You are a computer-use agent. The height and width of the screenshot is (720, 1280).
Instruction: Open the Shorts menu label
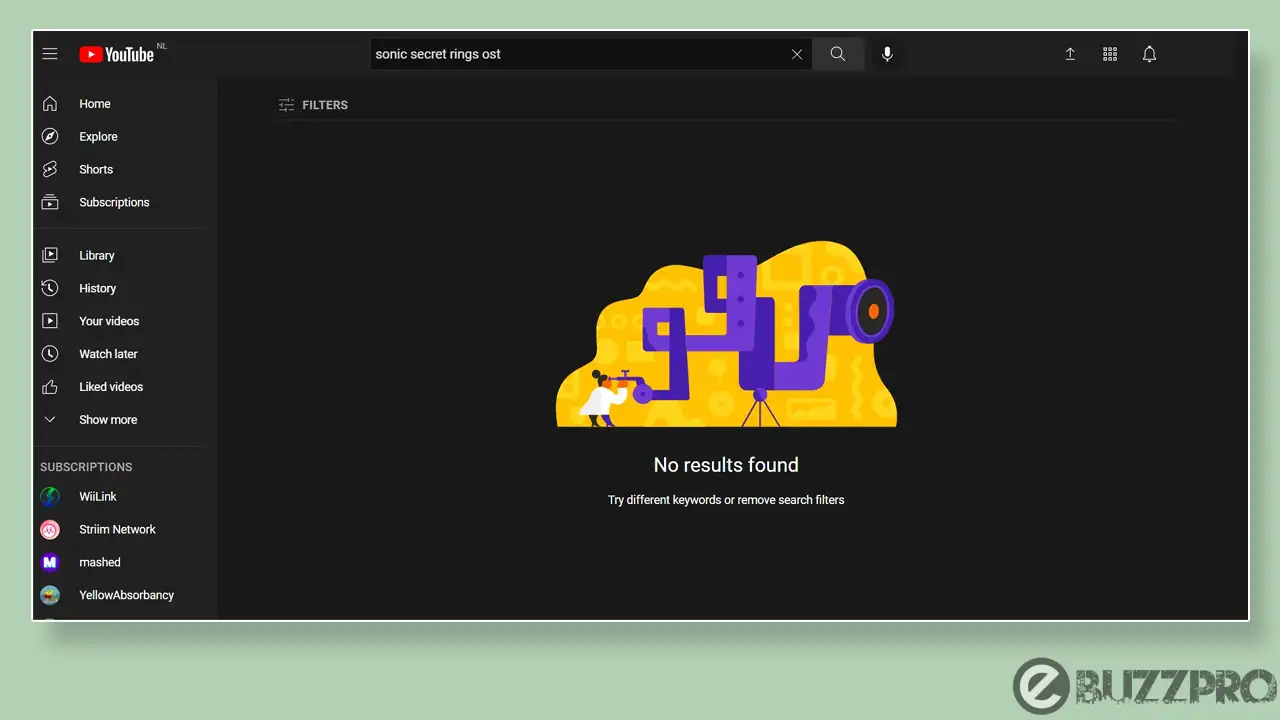pyautogui.click(x=96, y=170)
